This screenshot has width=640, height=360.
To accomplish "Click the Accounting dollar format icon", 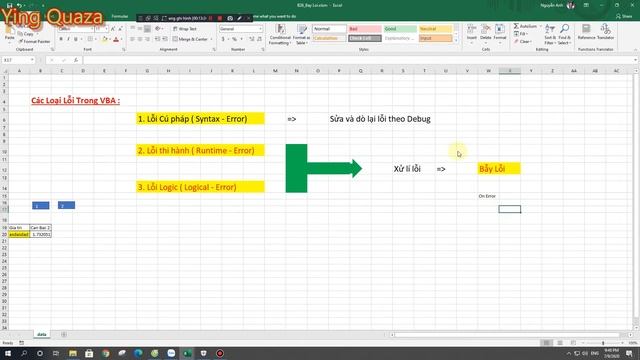I will point(223,39).
